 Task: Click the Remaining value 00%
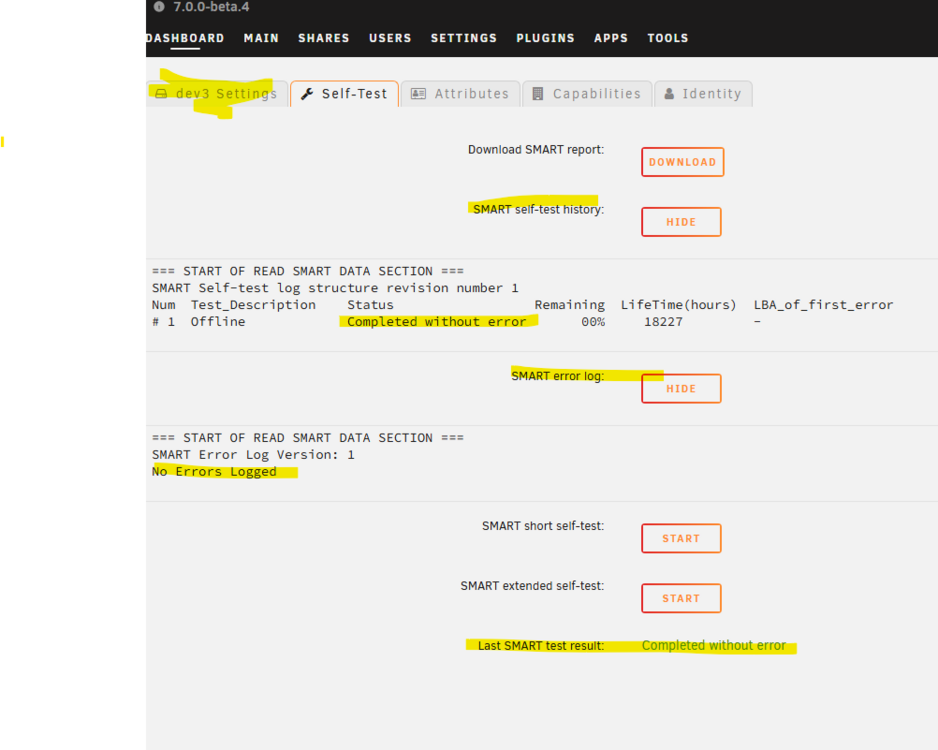[x=593, y=322]
